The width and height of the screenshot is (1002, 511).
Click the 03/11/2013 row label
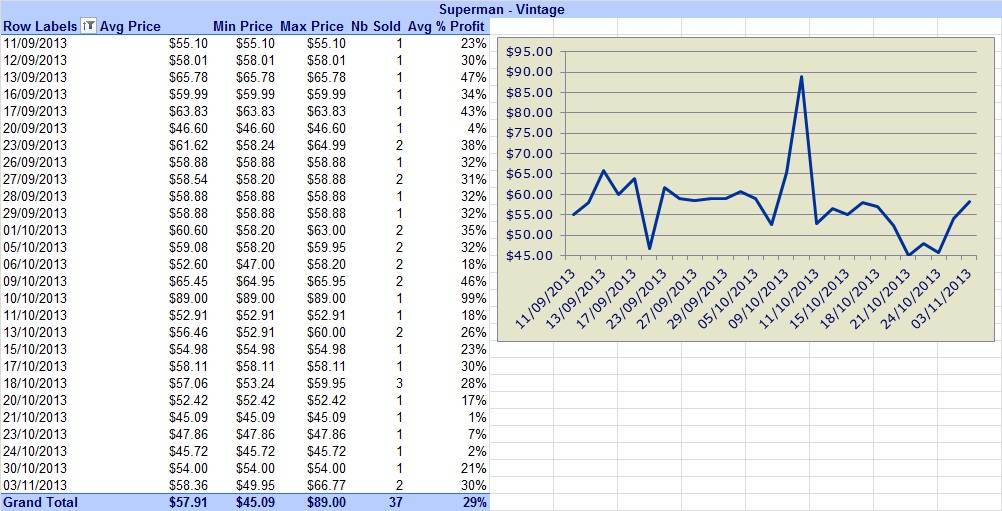click(35, 485)
